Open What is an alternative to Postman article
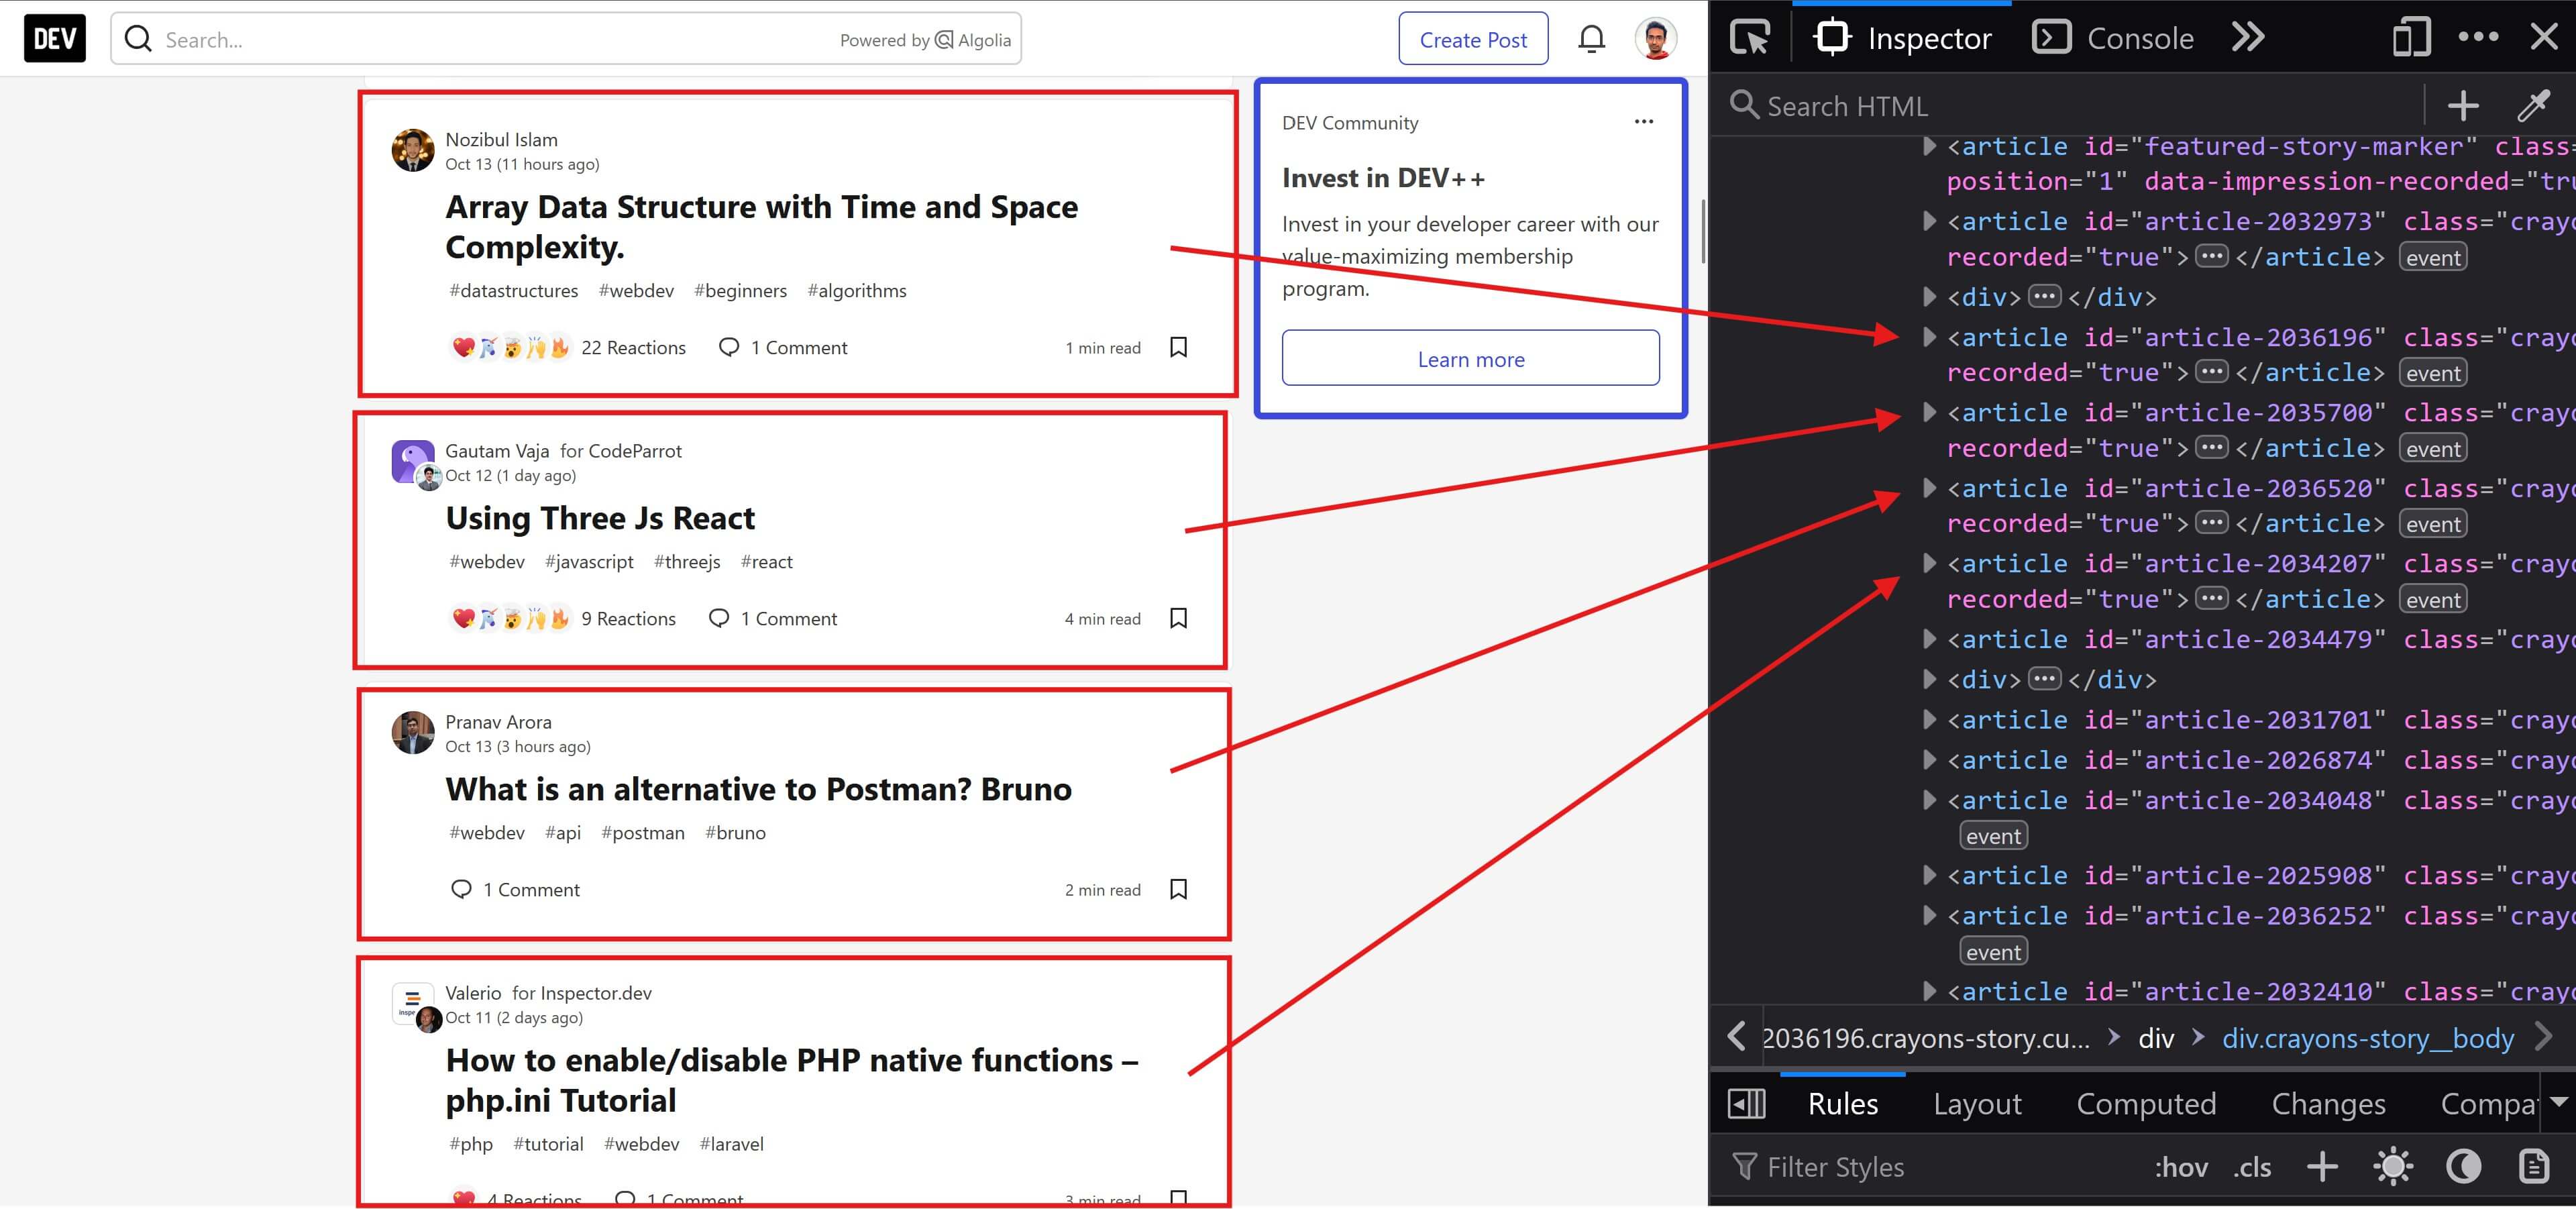The height and width of the screenshot is (1209, 2576). pyautogui.click(x=758, y=789)
